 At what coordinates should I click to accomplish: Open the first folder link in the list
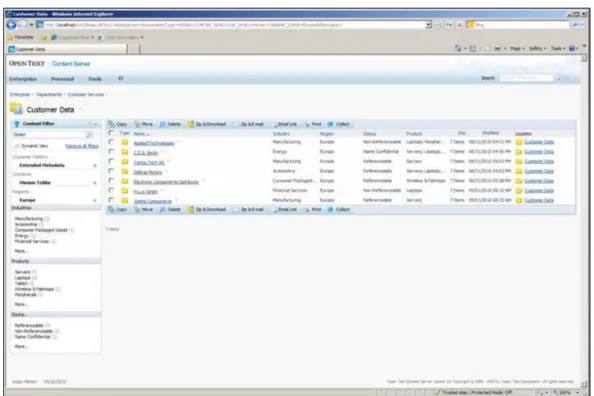coord(154,143)
